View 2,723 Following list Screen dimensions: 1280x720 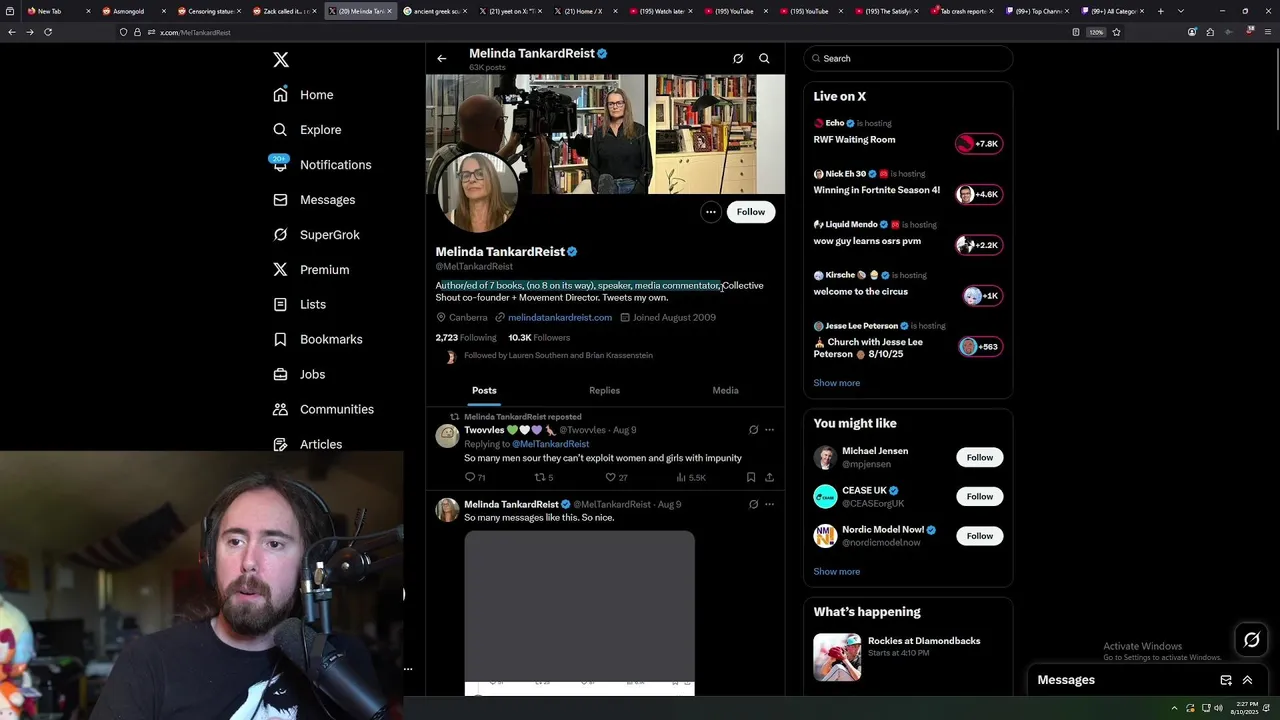[x=466, y=338]
